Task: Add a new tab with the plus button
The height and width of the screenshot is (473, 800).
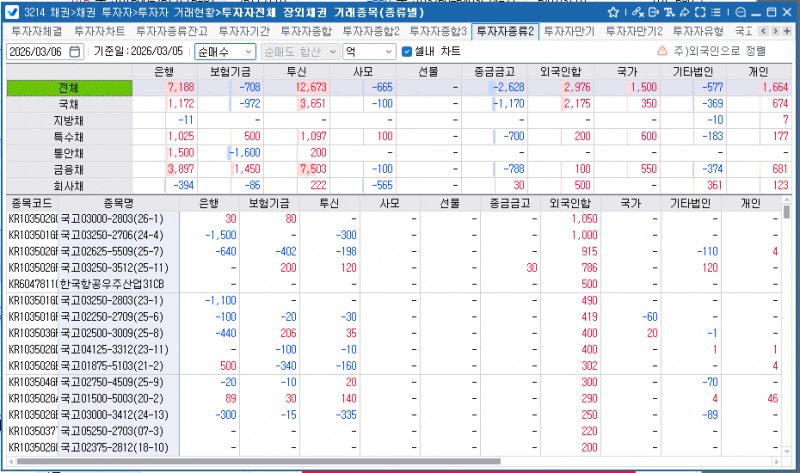Action: (787, 31)
